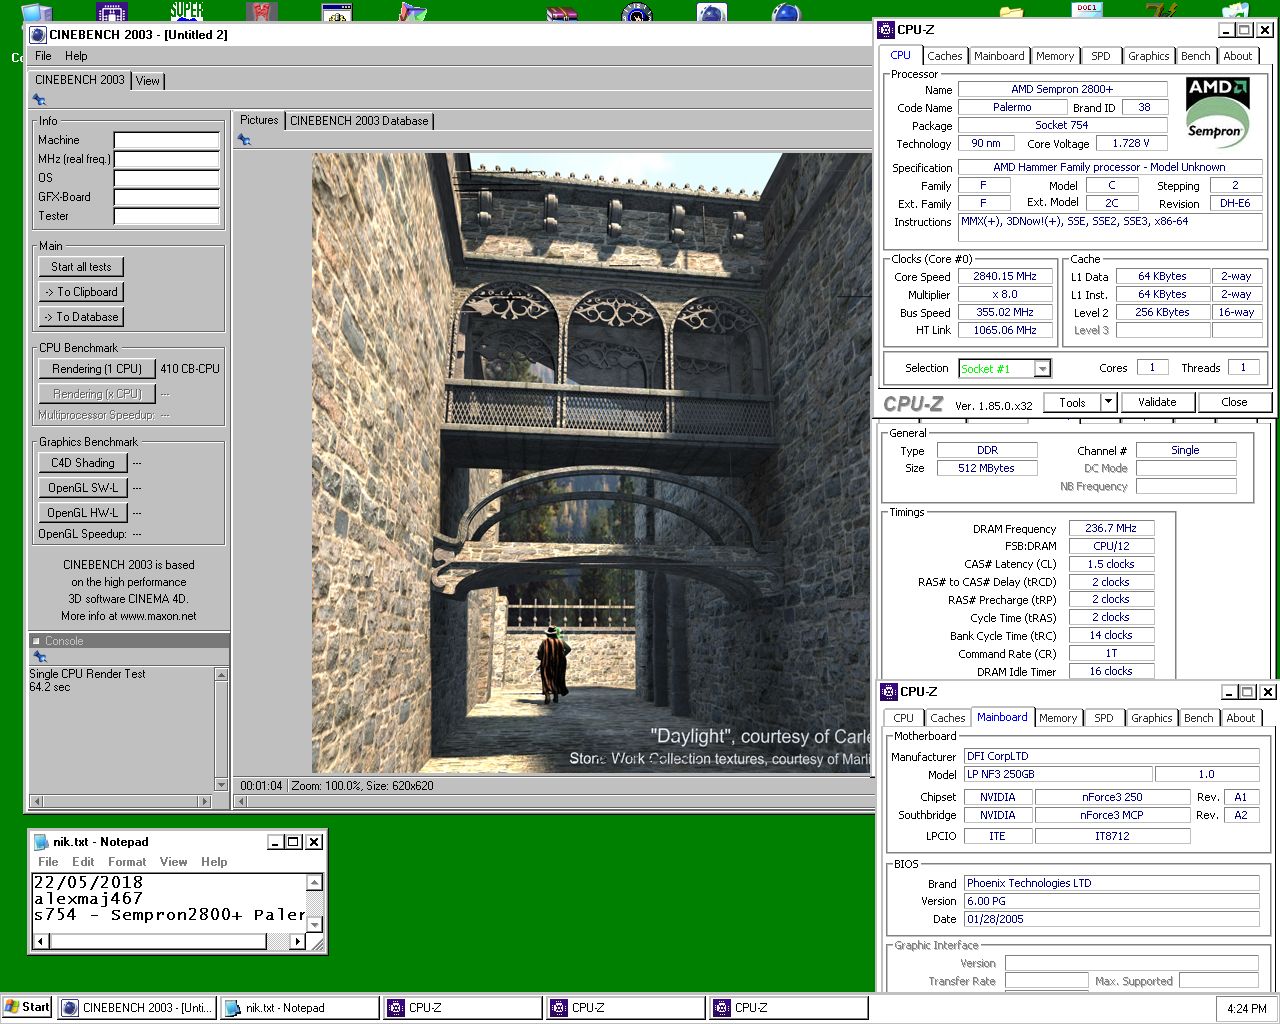Open the File menu in CINEBENCH
The width and height of the screenshot is (1280, 1024).
(43, 56)
